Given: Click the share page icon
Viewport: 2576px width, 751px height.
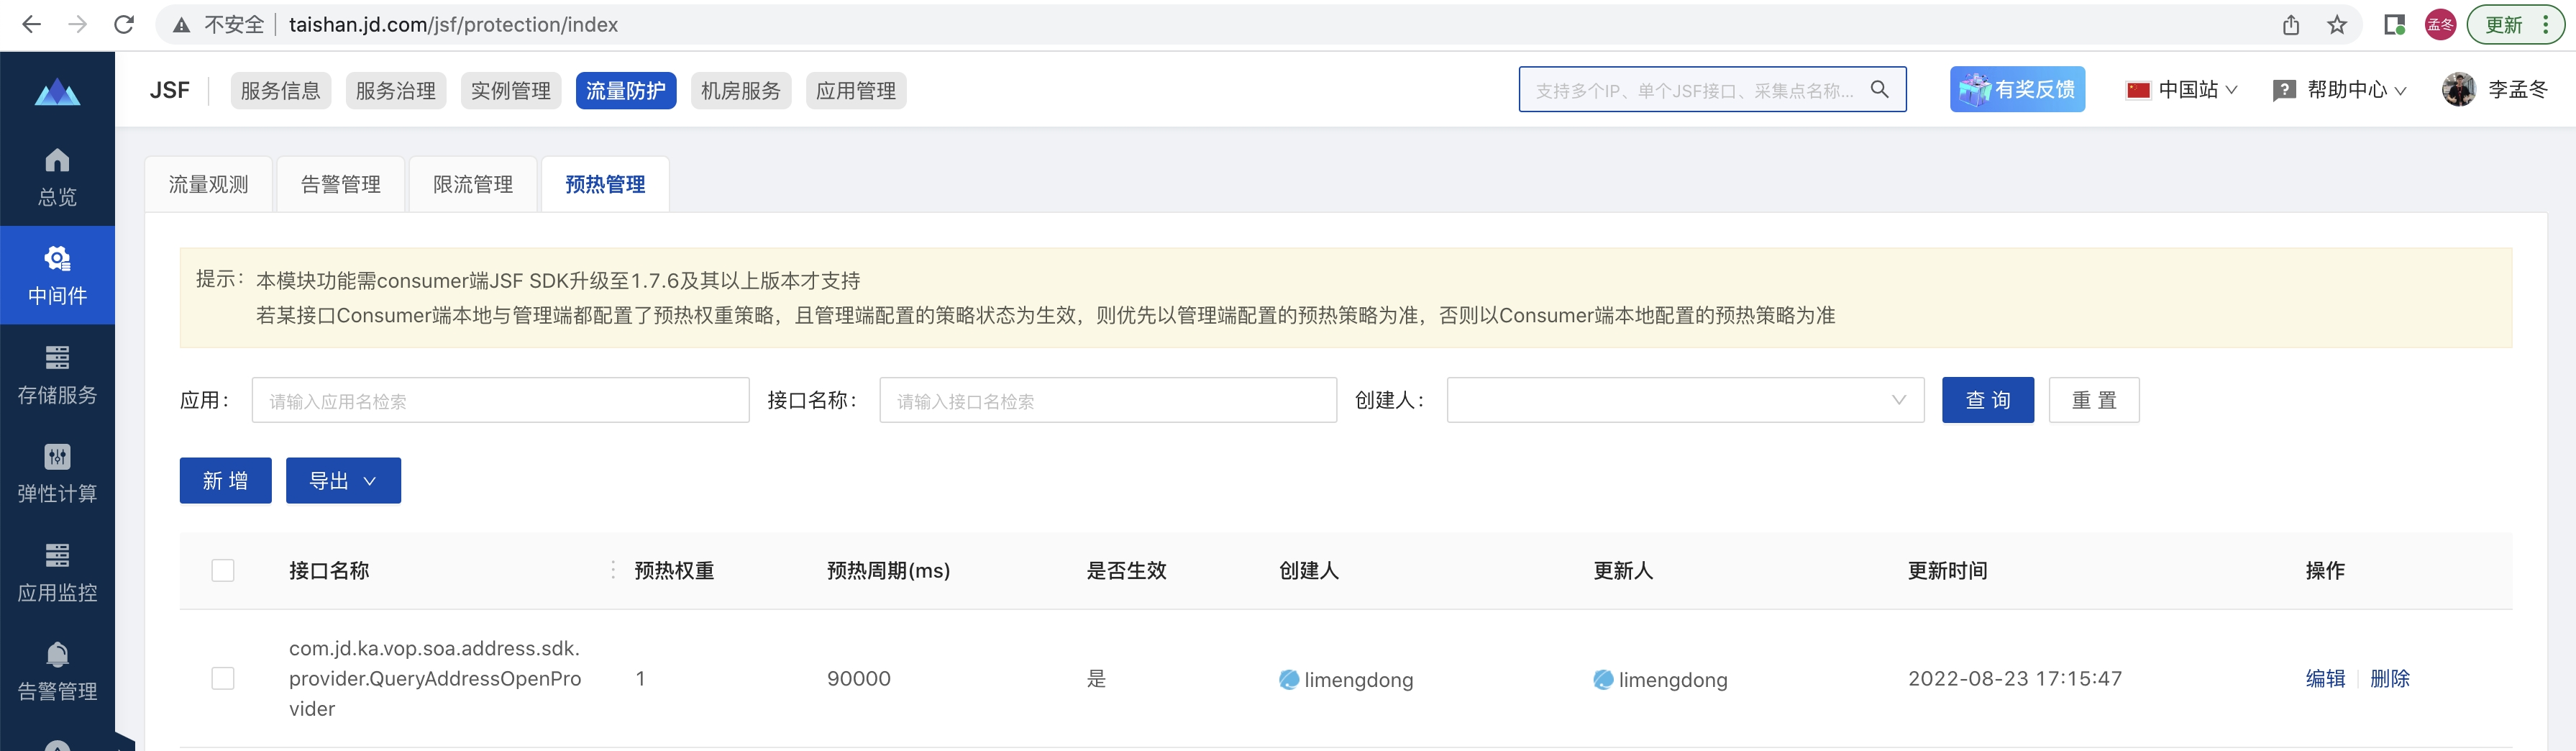Looking at the screenshot, I should coord(2291,25).
